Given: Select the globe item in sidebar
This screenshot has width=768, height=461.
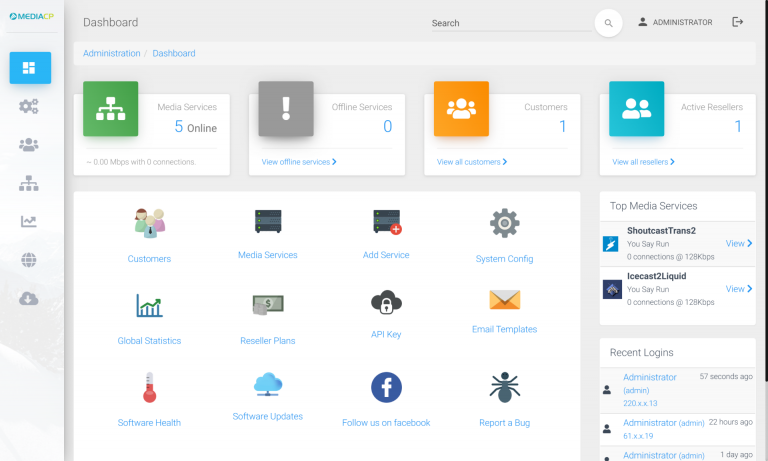Looking at the screenshot, I should point(29,259).
